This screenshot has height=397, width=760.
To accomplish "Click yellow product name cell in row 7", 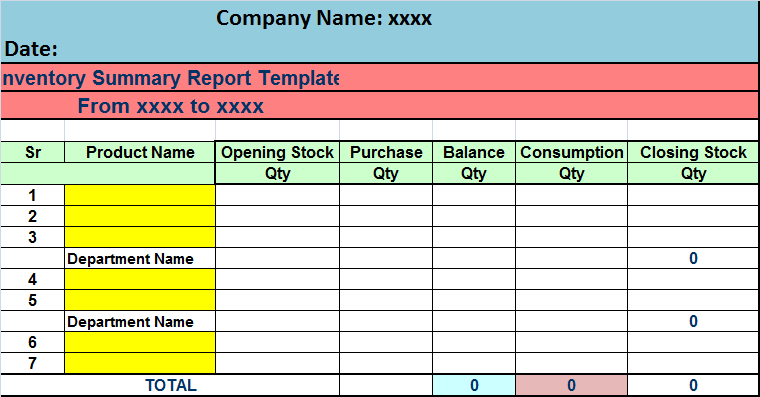I will tap(140, 363).
